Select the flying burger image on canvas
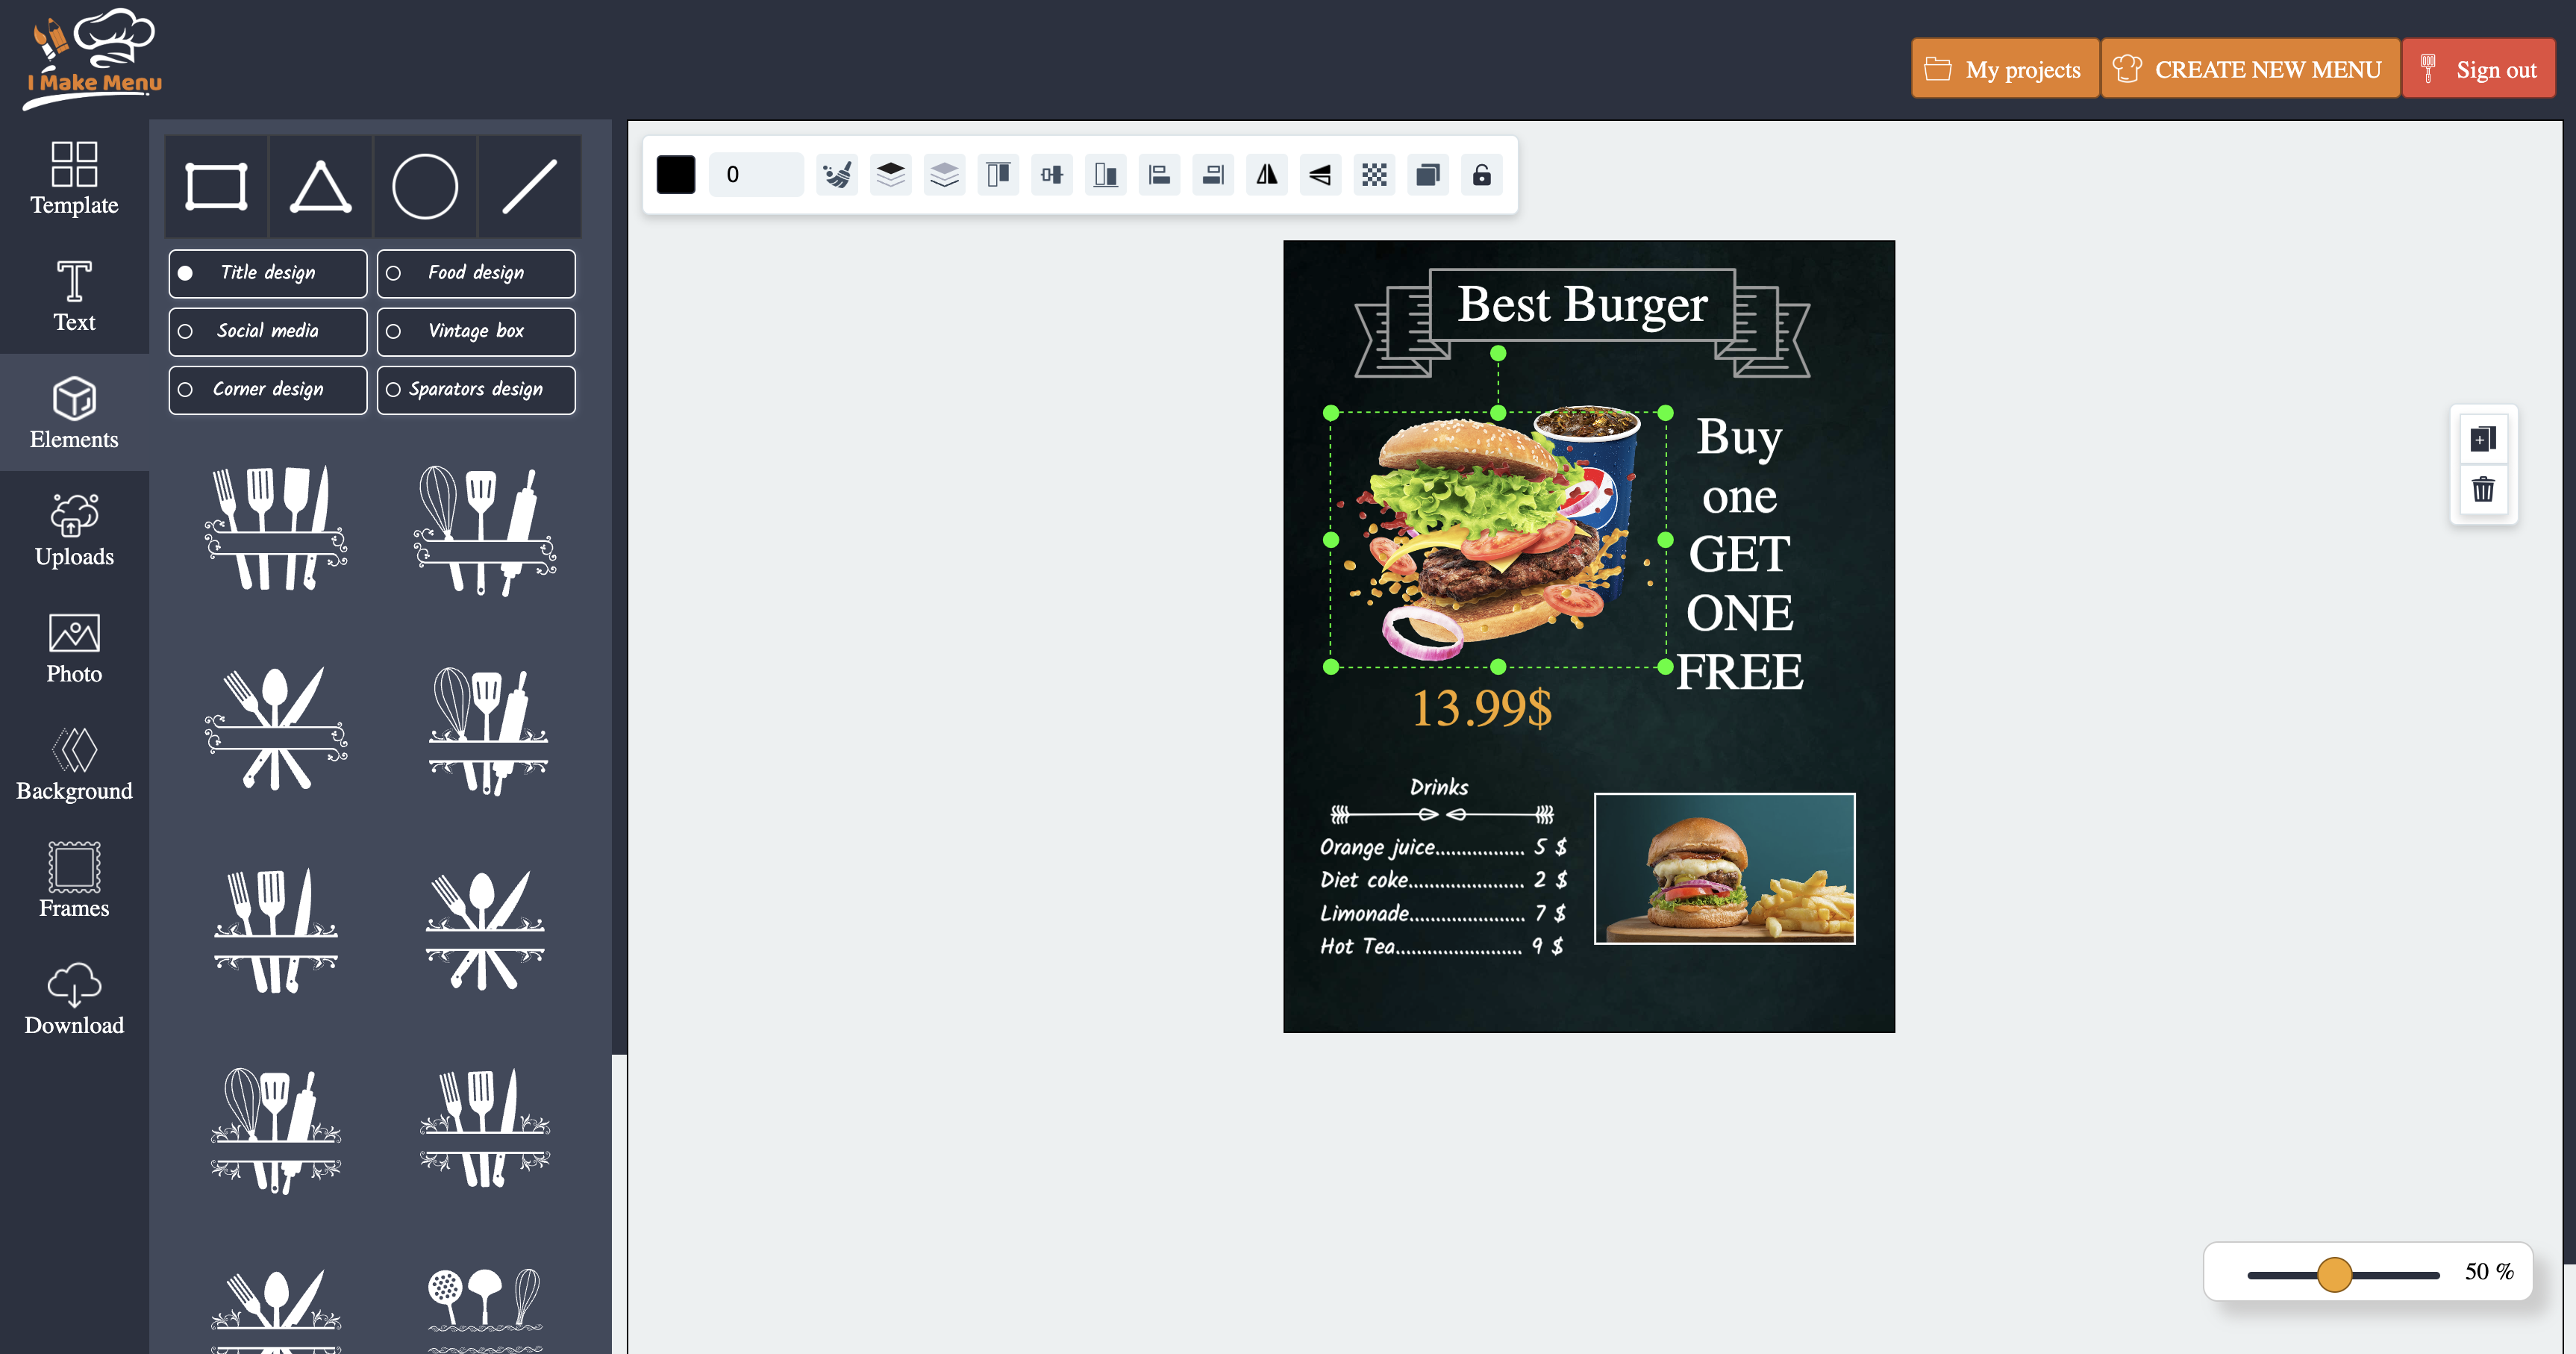Viewport: 2576px width, 1354px height. coord(1497,540)
